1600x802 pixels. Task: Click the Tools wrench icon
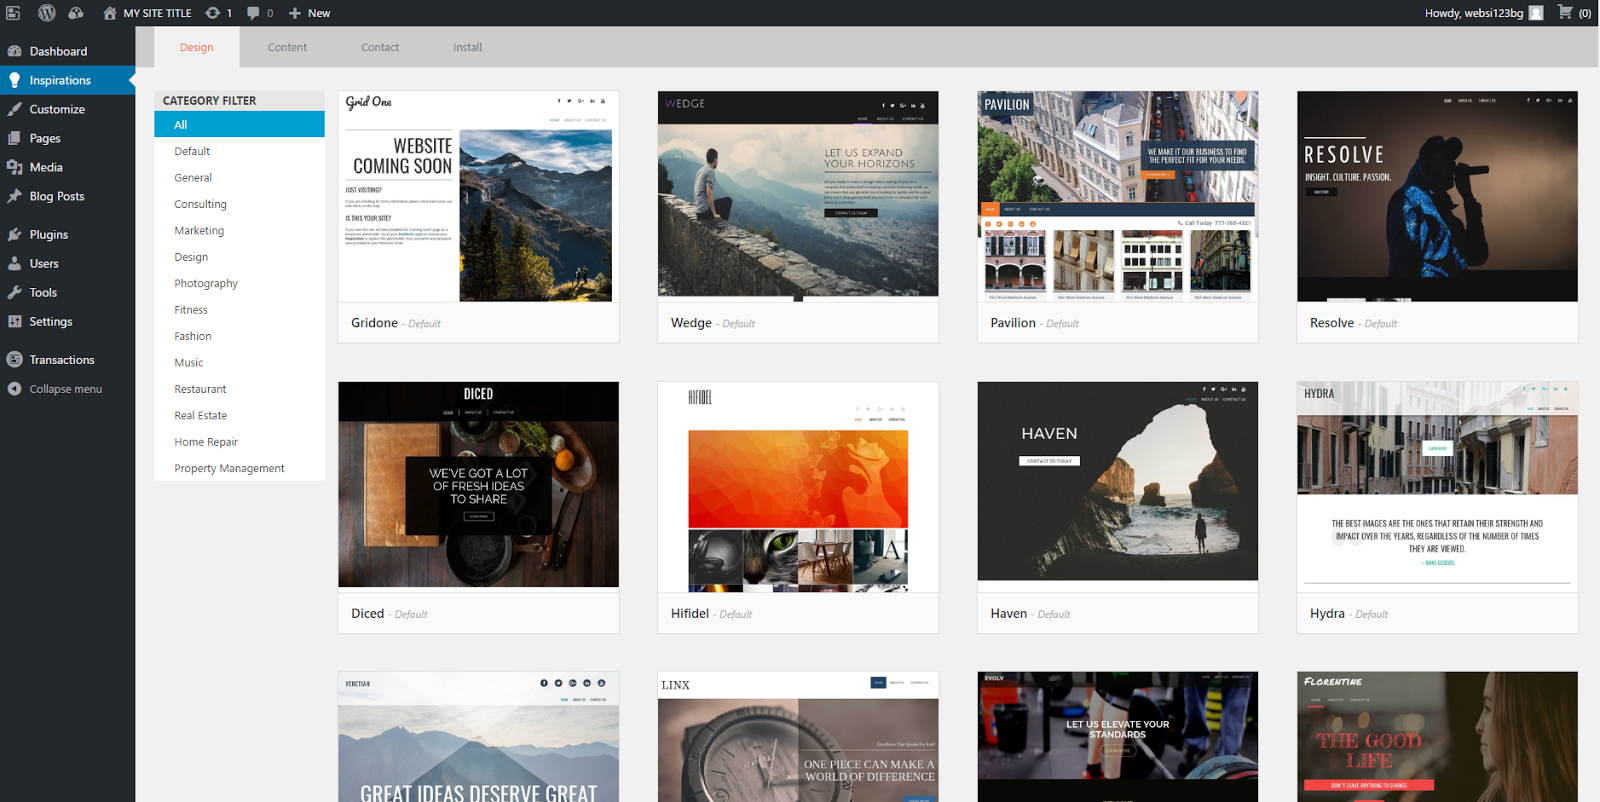tap(15, 292)
